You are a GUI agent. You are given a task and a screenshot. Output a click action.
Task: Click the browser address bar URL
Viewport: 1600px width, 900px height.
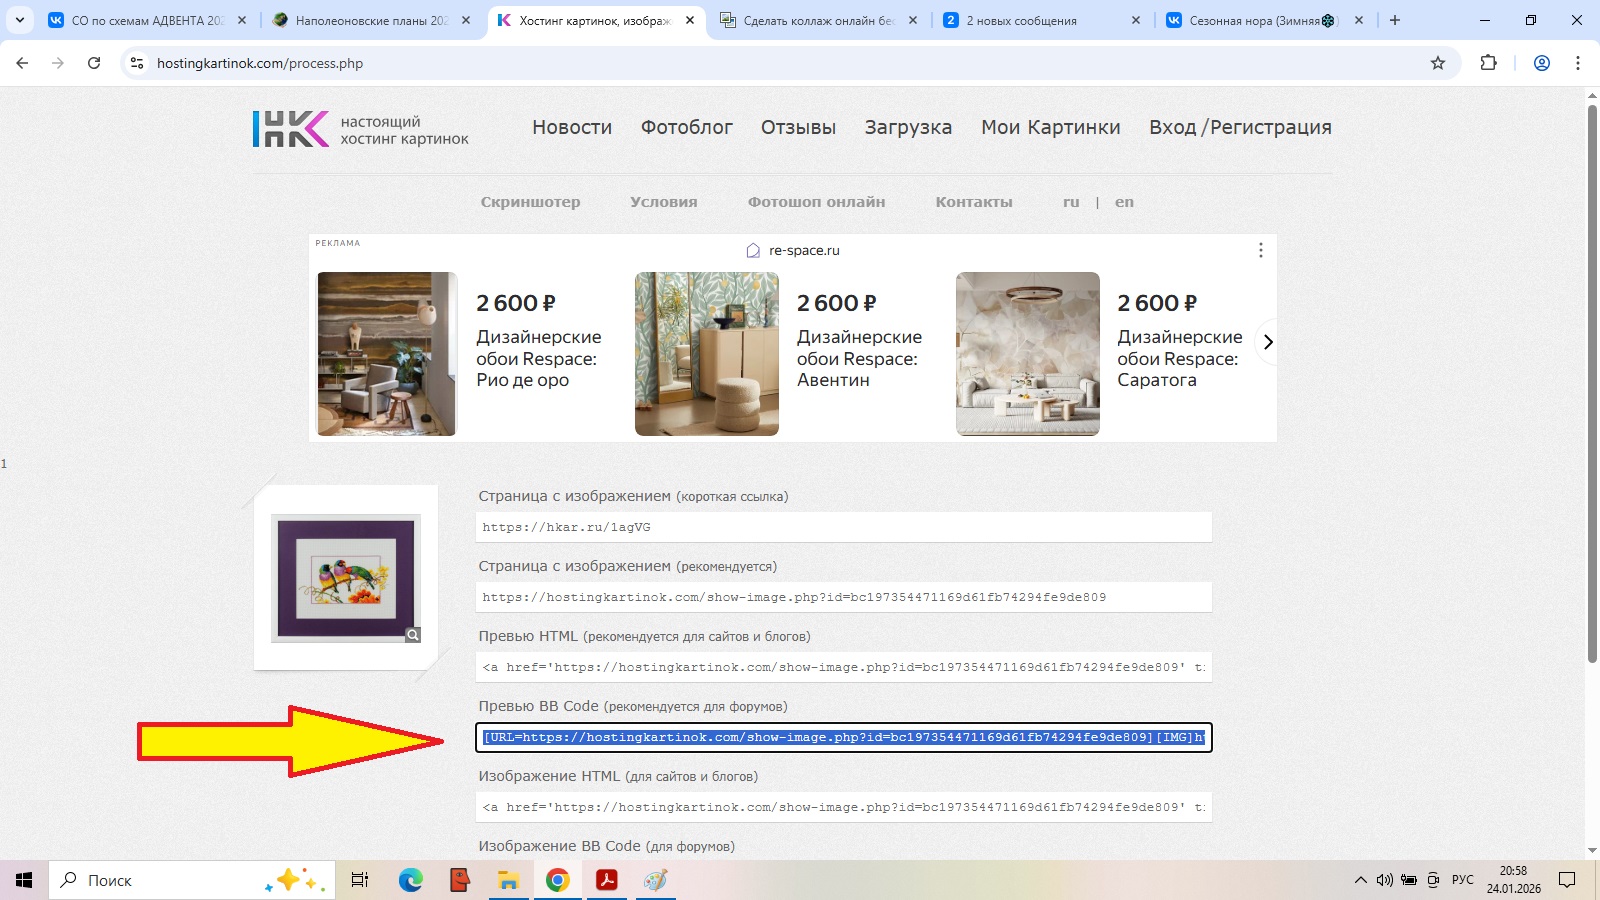260,63
